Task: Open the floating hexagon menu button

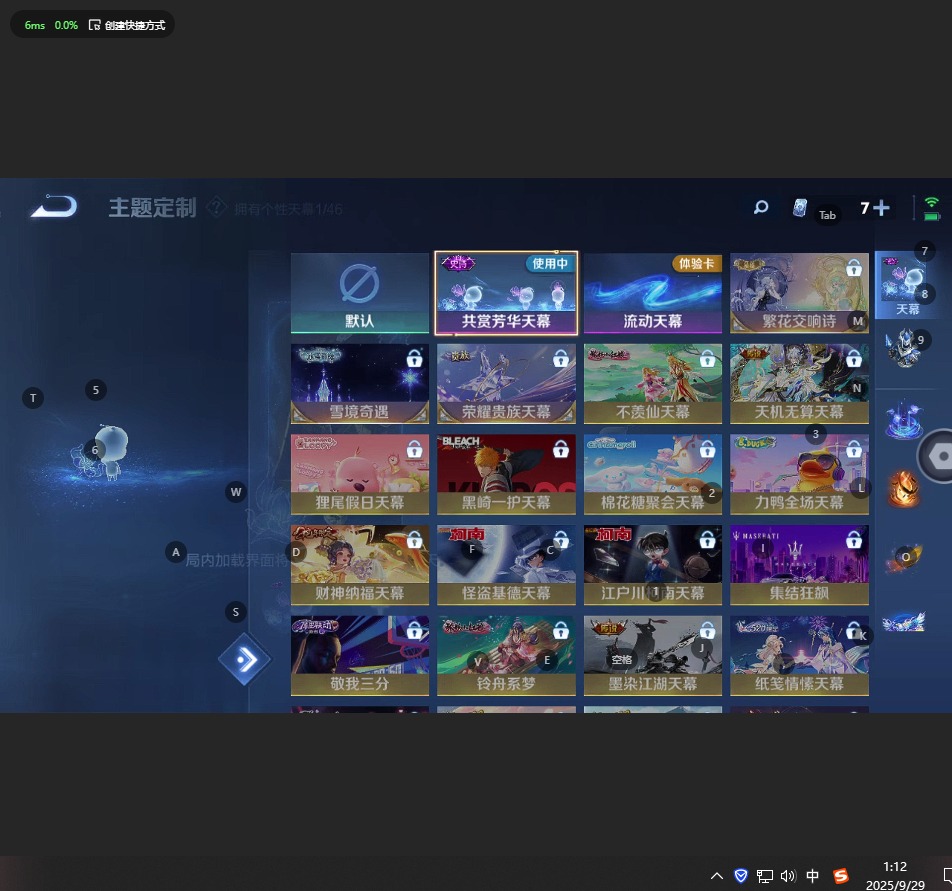Action: pyautogui.click(x=939, y=456)
